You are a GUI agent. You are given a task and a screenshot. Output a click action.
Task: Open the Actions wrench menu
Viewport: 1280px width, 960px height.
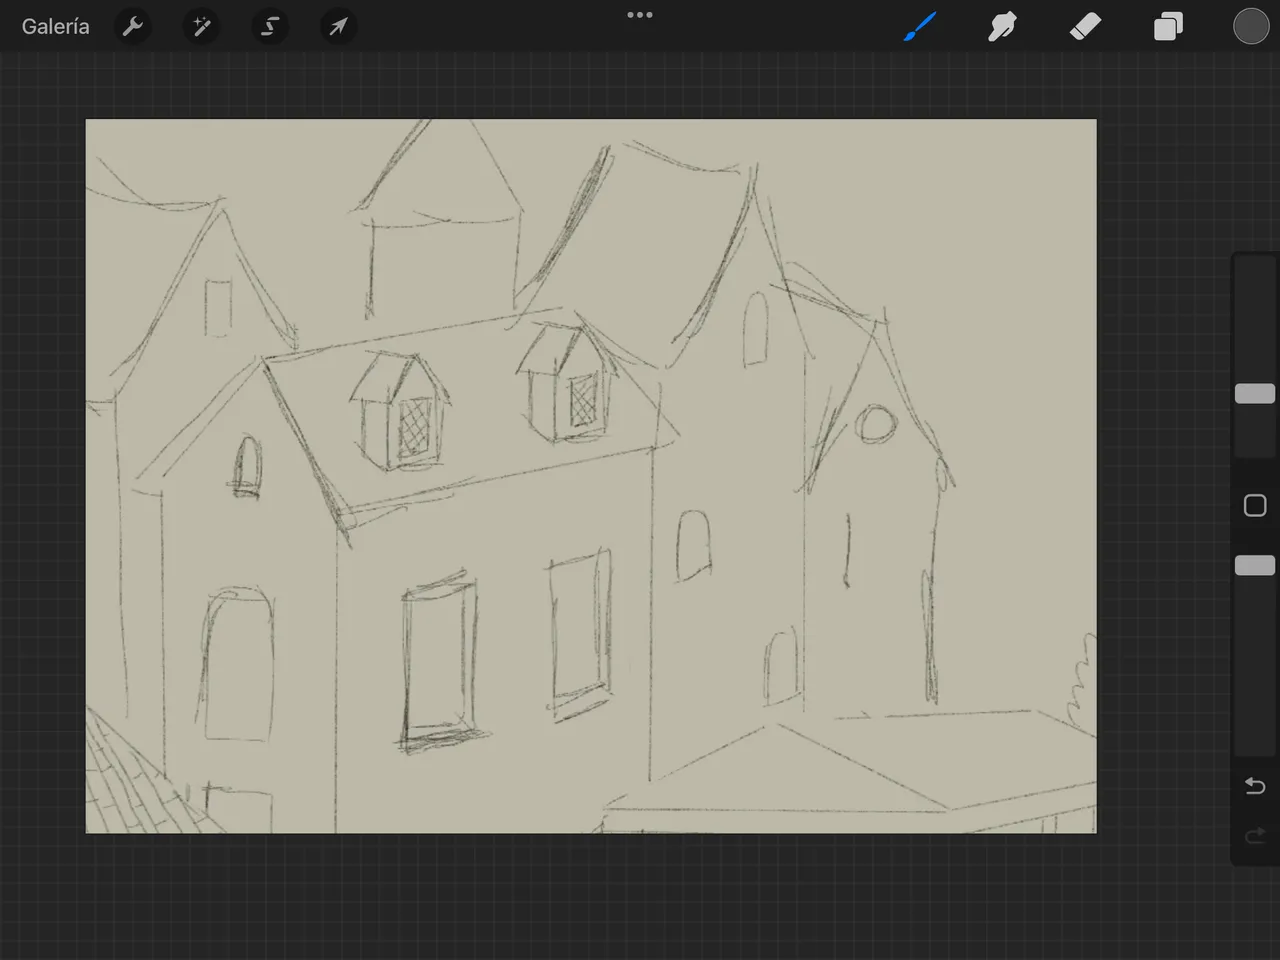coord(133,27)
